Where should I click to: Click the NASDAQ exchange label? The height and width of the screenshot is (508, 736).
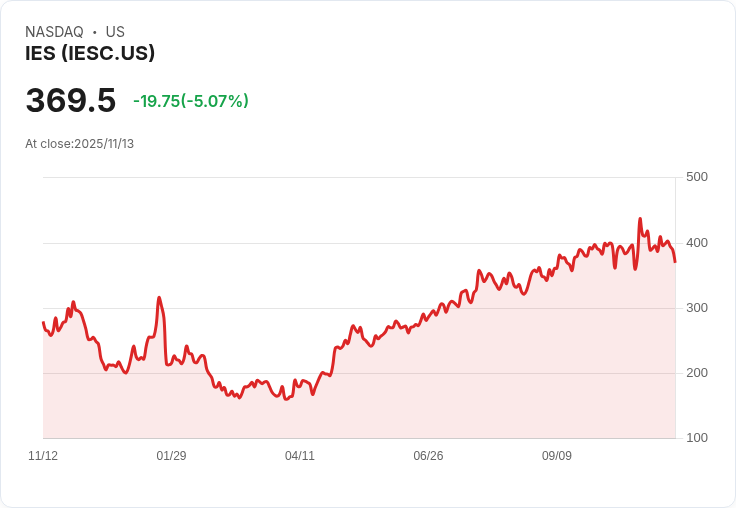tap(54, 32)
